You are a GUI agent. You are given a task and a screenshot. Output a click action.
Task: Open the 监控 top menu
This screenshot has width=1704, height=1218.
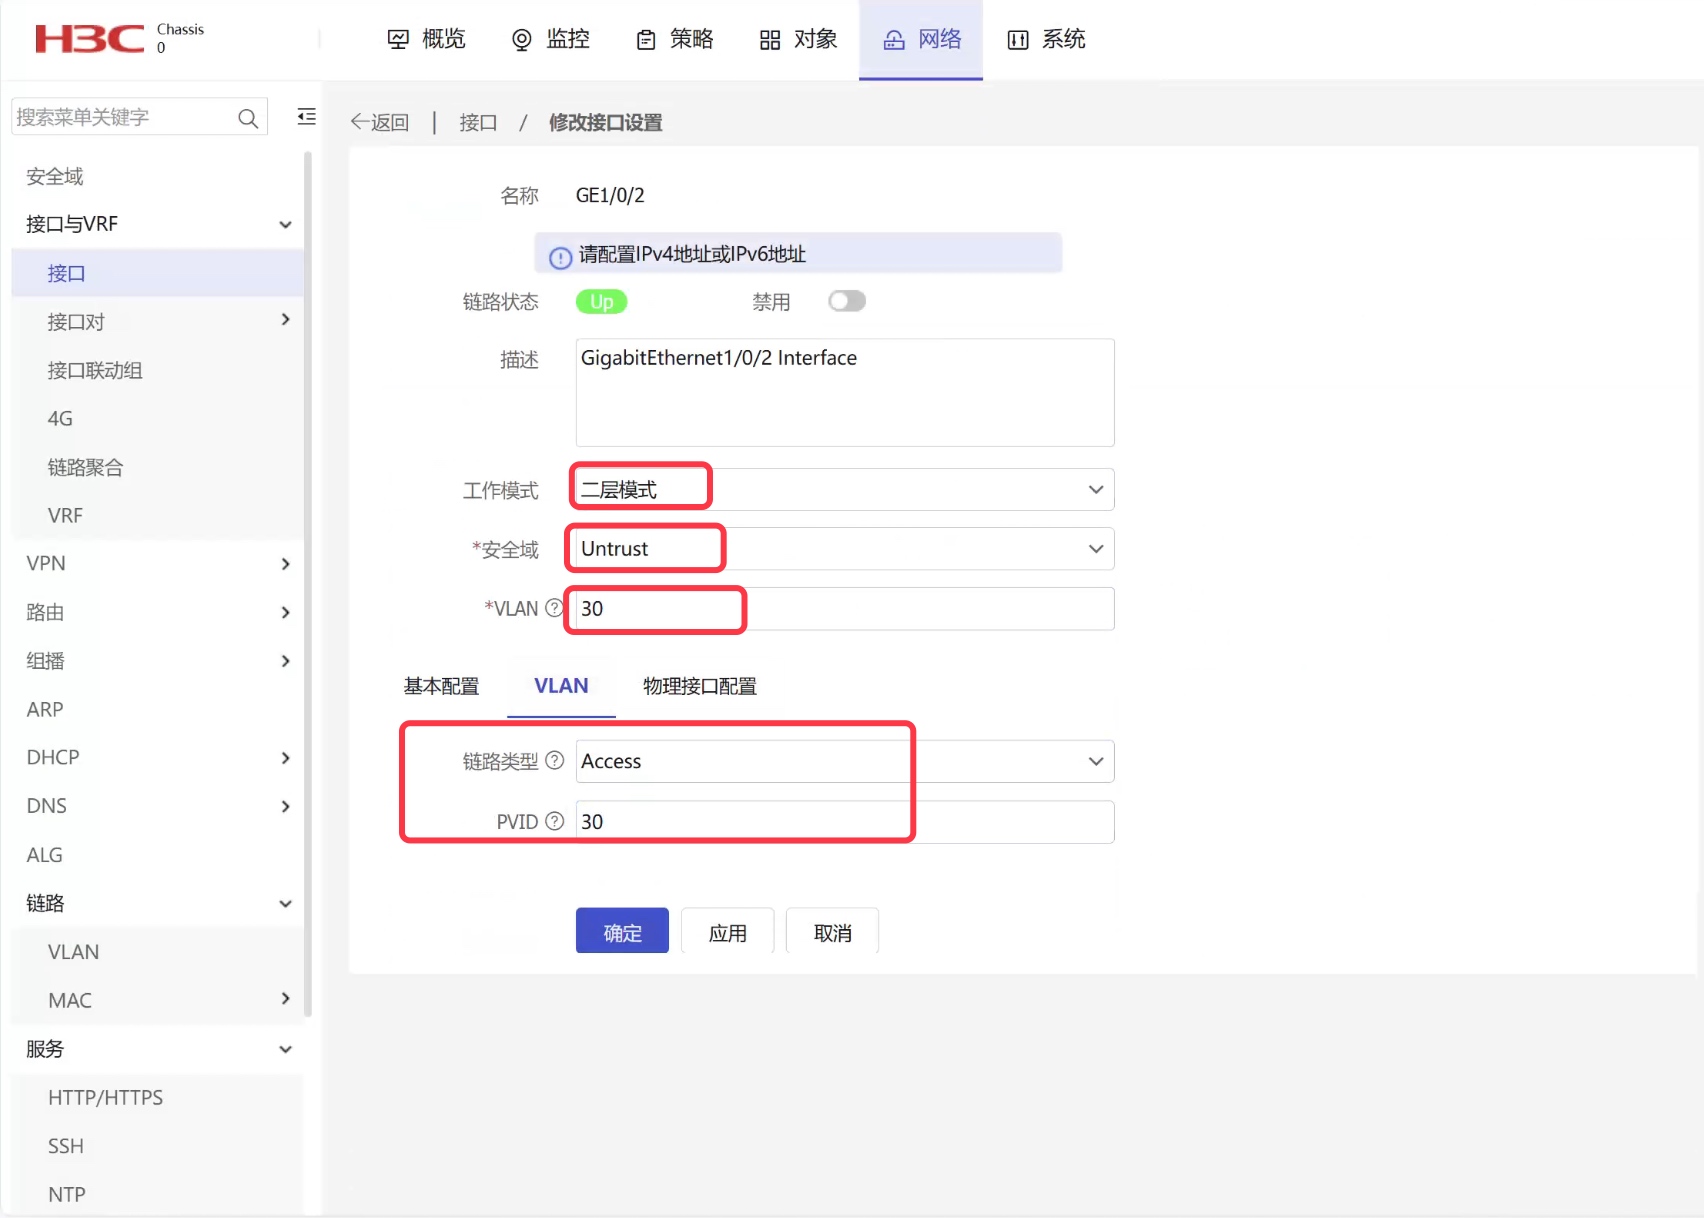551,39
